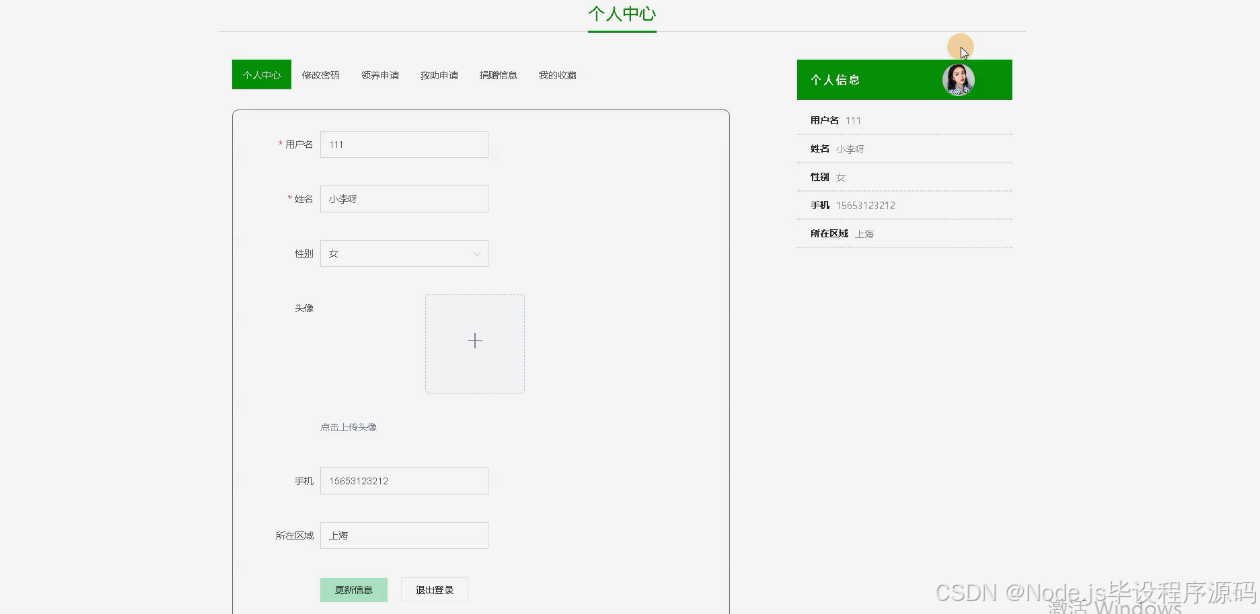Click the 个人信息 panel header text
Viewport: 1260px width, 614px height.
coord(835,80)
